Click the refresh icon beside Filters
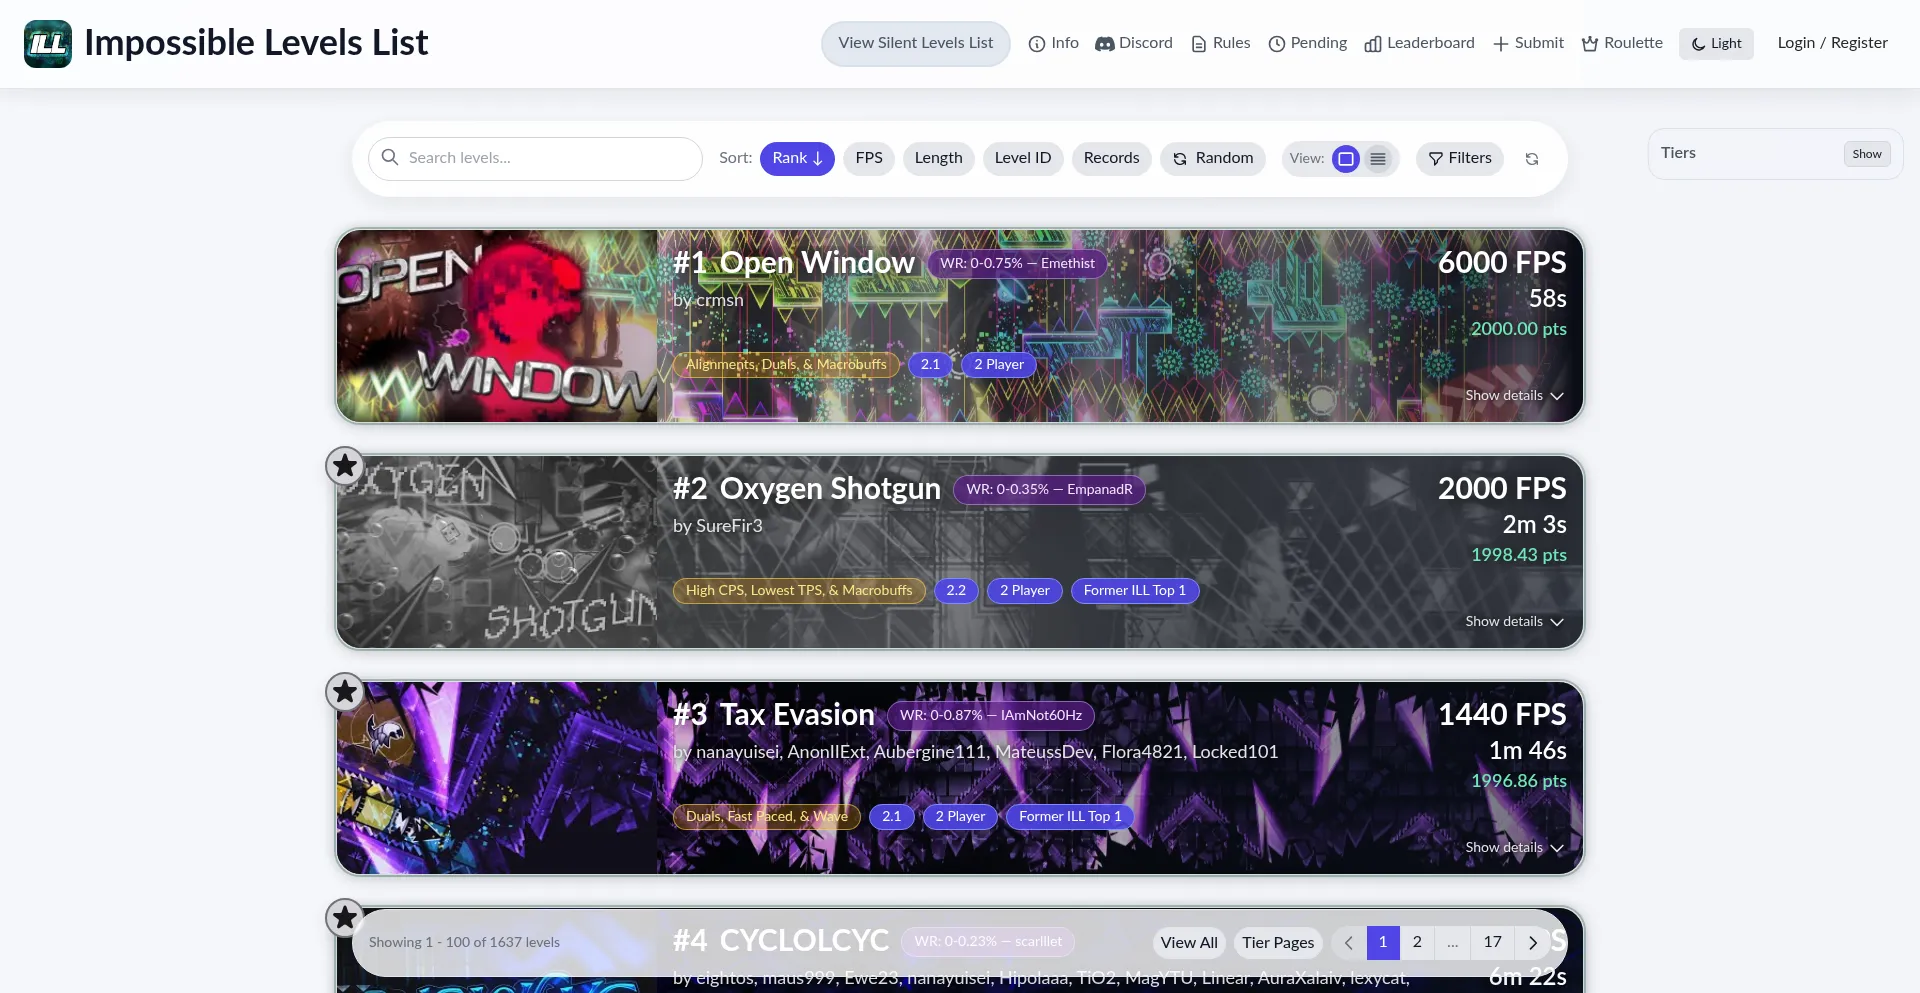 (1532, 159)
